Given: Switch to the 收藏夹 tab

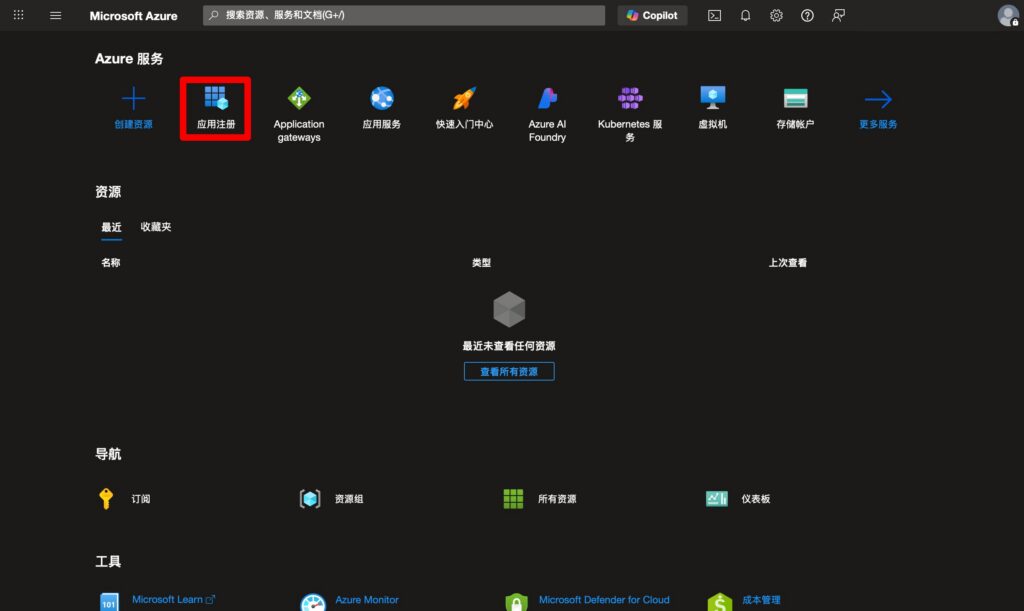Looking at the screenshot, I should 156,227.
